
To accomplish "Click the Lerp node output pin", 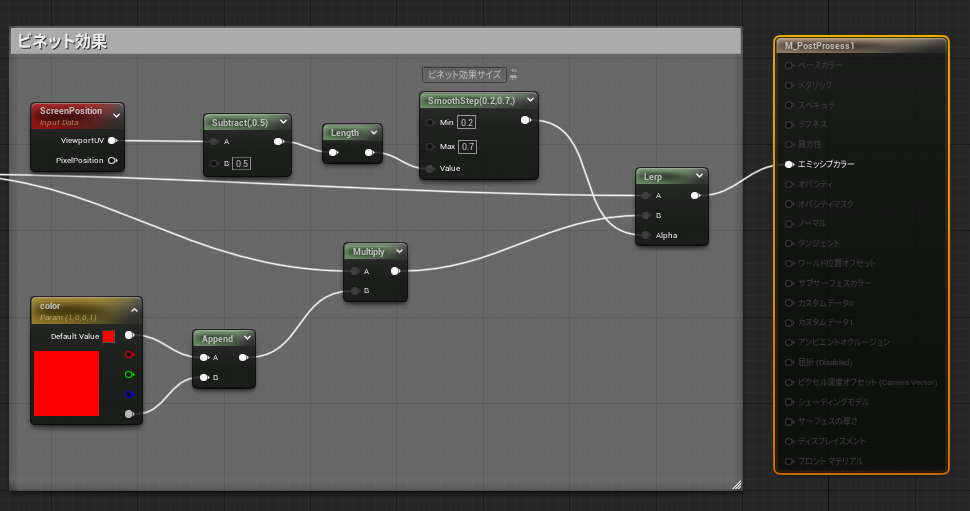I will click(695, 195).
